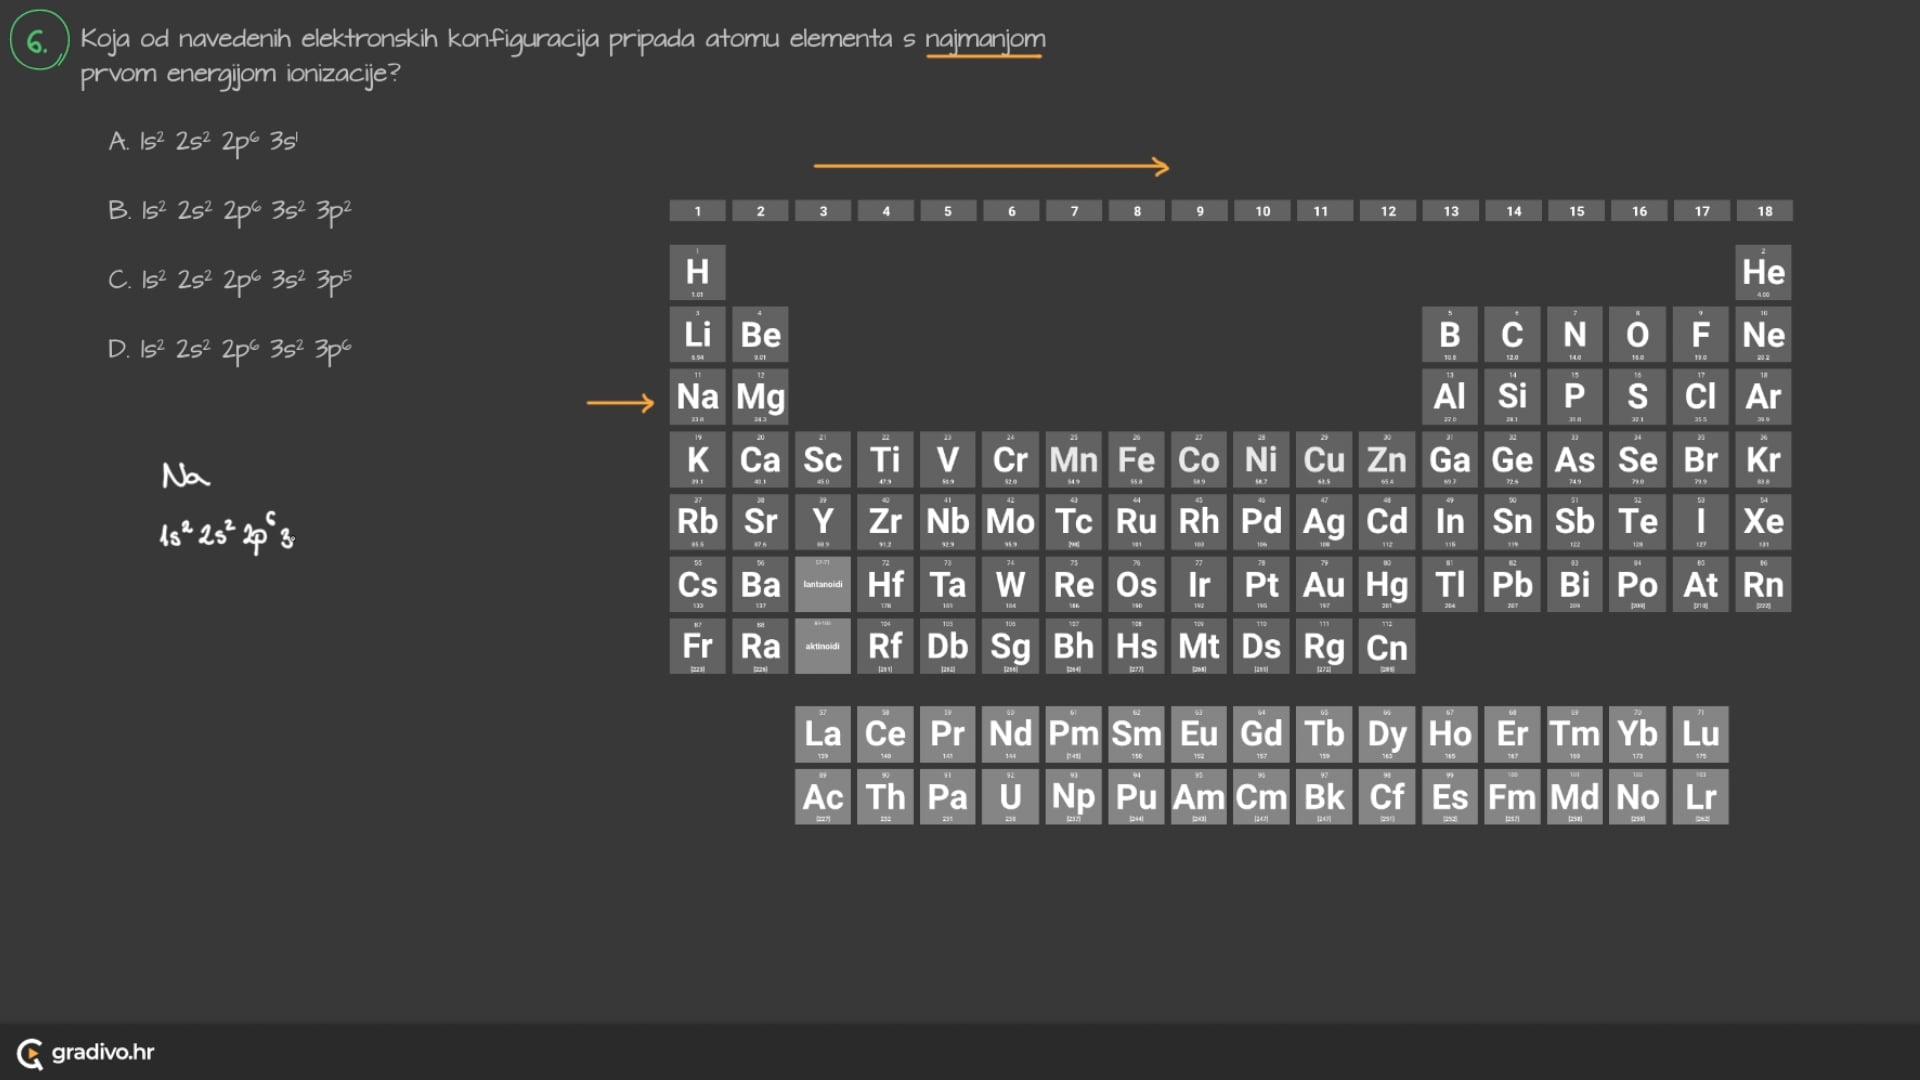This screenshot has width=1920, height=1080.
Task: Select answer option A configuration
Action: tap(203, 142)
